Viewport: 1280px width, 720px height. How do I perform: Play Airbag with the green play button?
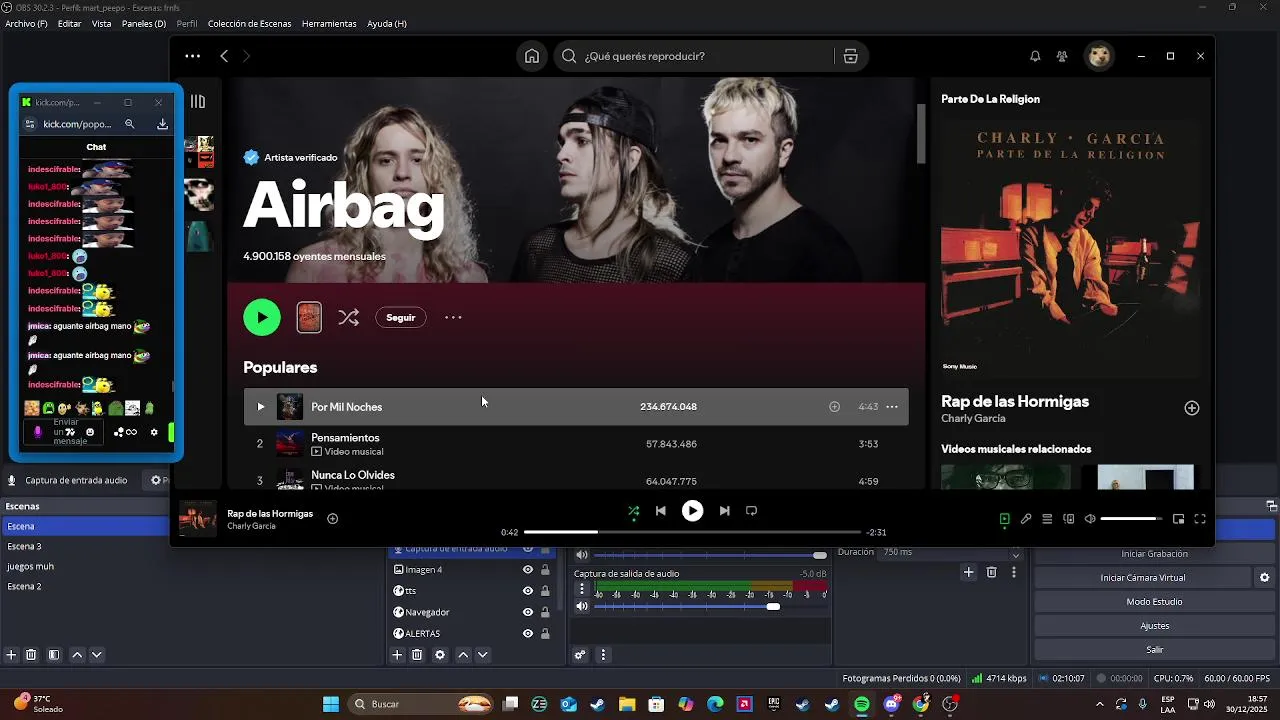click(262, 317)
